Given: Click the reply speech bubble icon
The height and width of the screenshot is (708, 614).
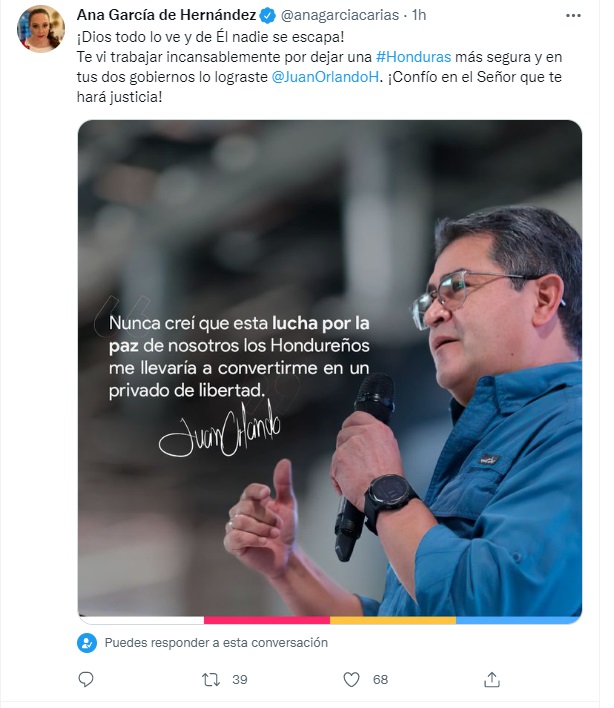Looking at the screenshot, I should 86,679.
